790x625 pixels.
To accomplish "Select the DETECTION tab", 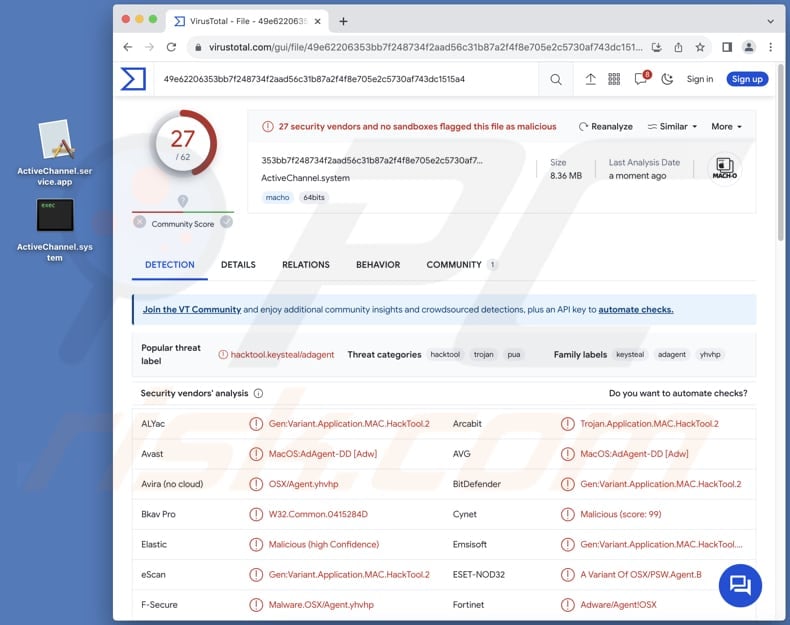I will [x=170, y=264].
